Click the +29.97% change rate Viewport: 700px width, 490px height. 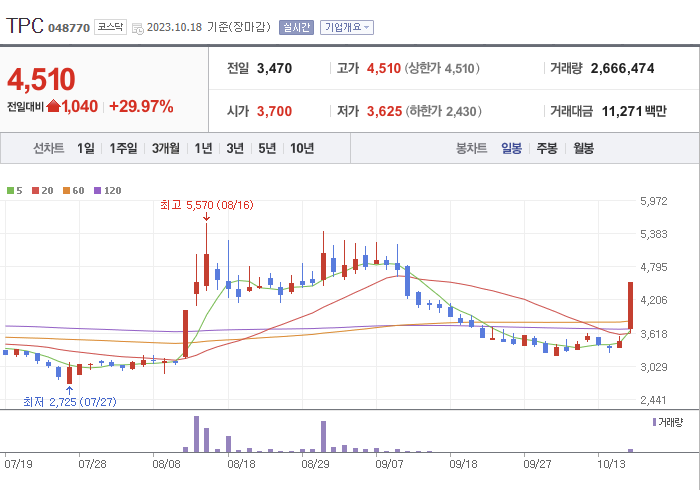tap(141, 107)
